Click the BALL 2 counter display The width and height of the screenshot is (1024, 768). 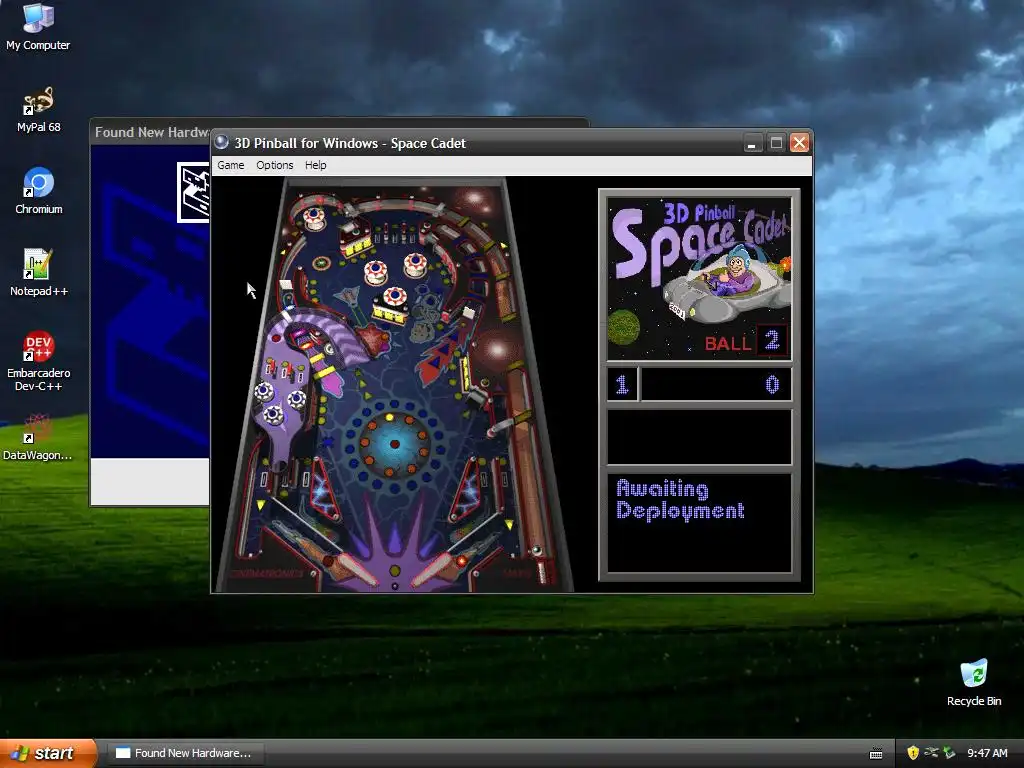coord(746,342)
